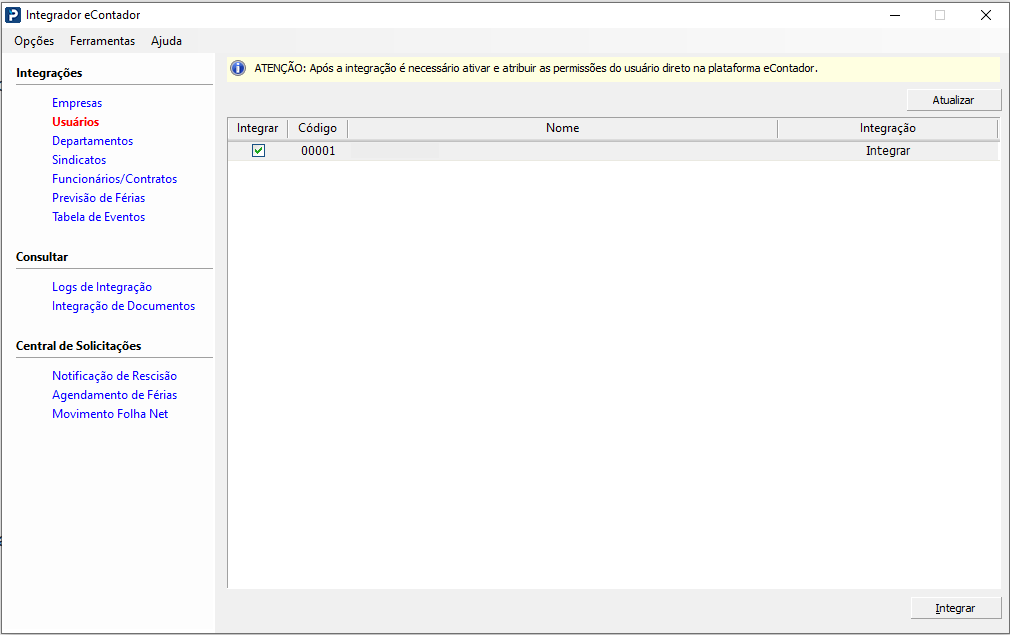Open Notificação de Rescisão requests
1010x636 pixels.
pyautogui.click(x=114, y=376)
